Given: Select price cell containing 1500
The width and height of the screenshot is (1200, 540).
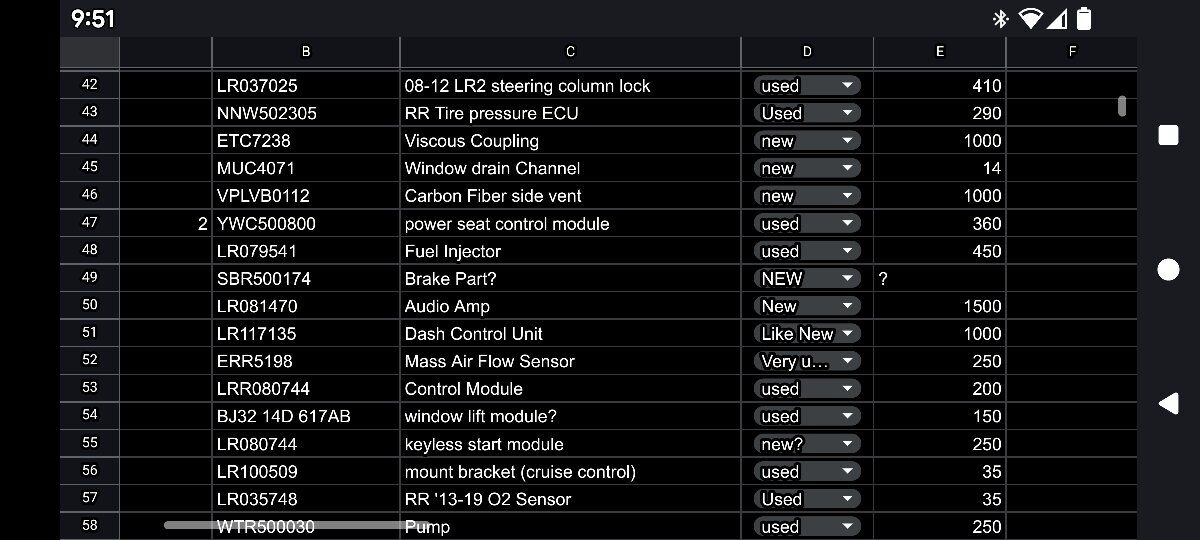Looking at the screenshot, I should point(939,306).
